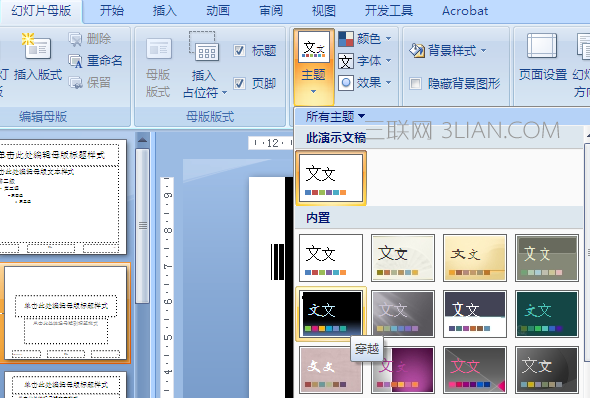Viewport: 590px width, 398px height.
Task: Open the 效果 effects menu
Action: click(x=365, y=83)
